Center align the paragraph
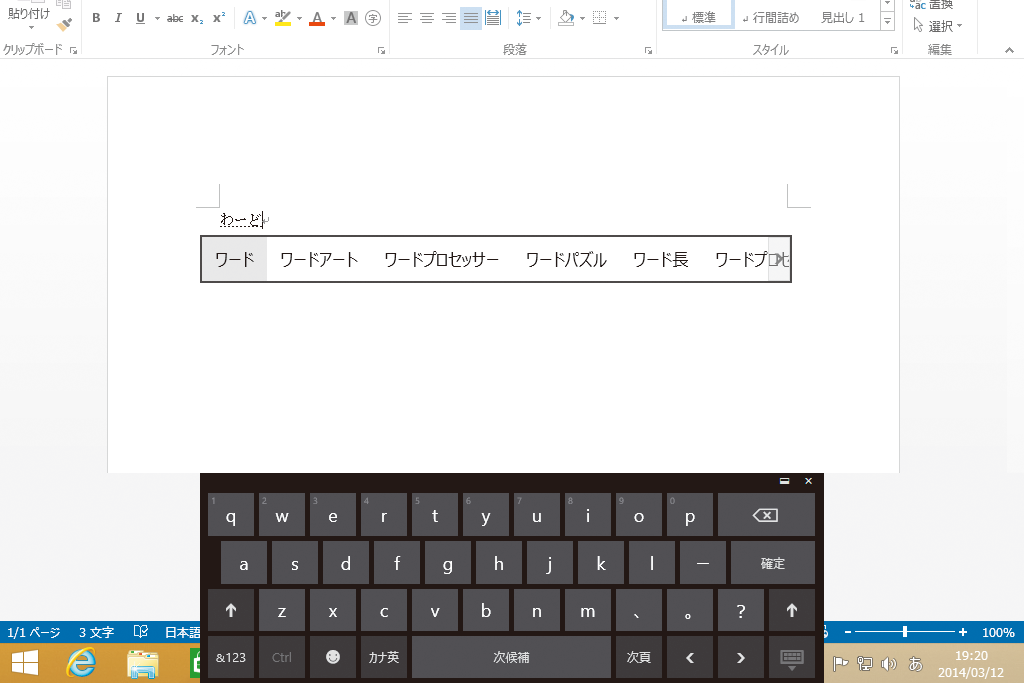1024x683 pixels. 427,18
